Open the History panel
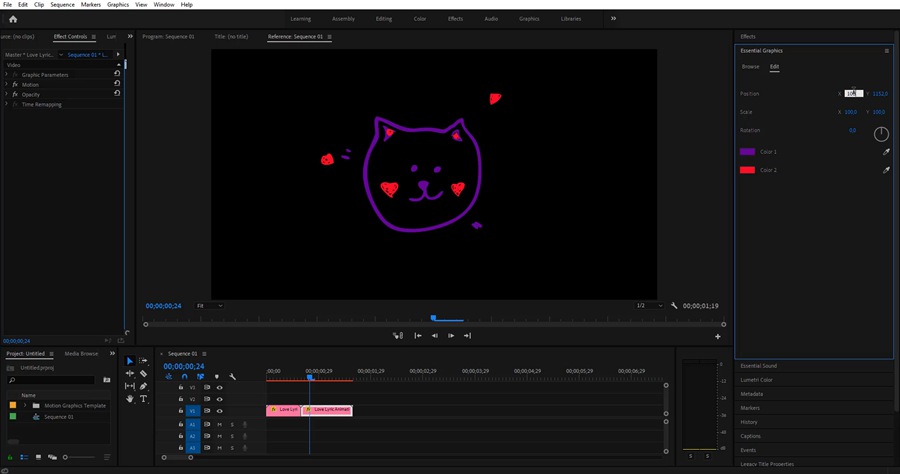900x474 pixels. tap(748, 422)
